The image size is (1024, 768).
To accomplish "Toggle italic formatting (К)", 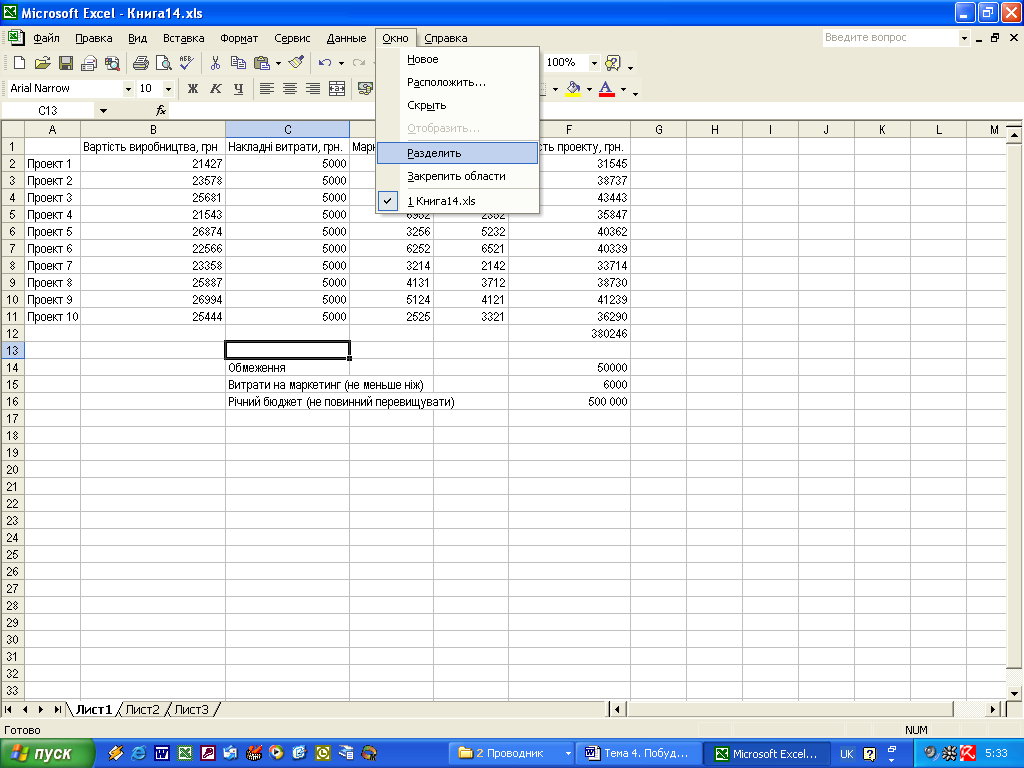I will point(216,88).
